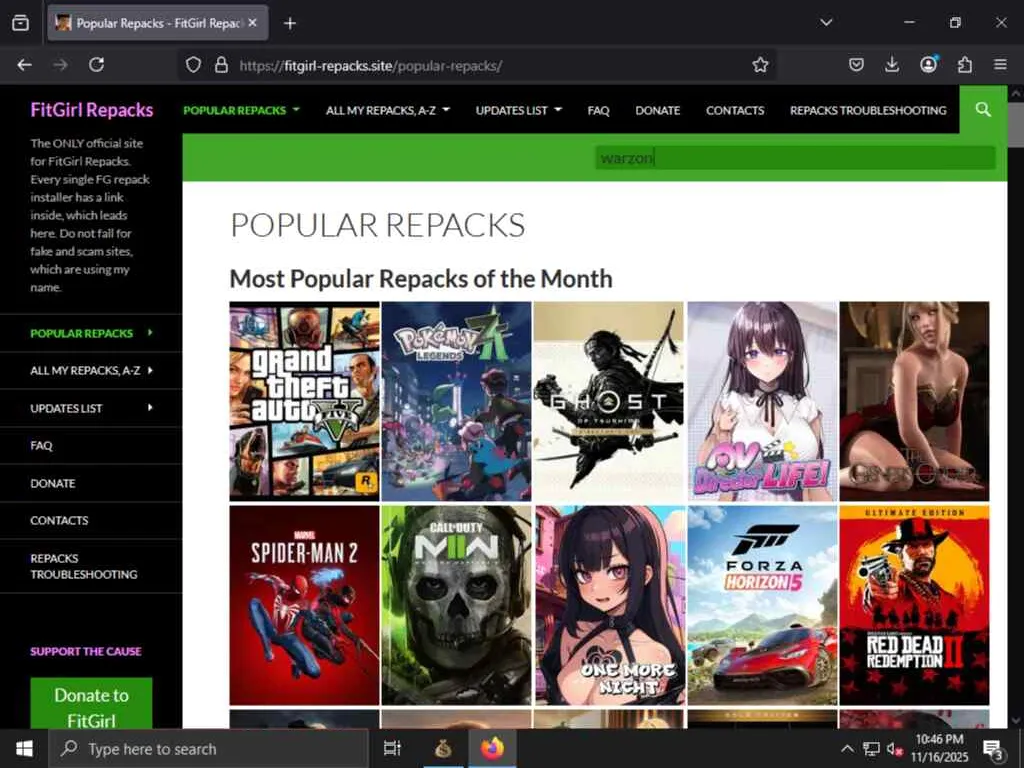Open Repacks Troubleshooting in the left sidebar
This screenshot has width=1024, height=768.
[84, 566]
